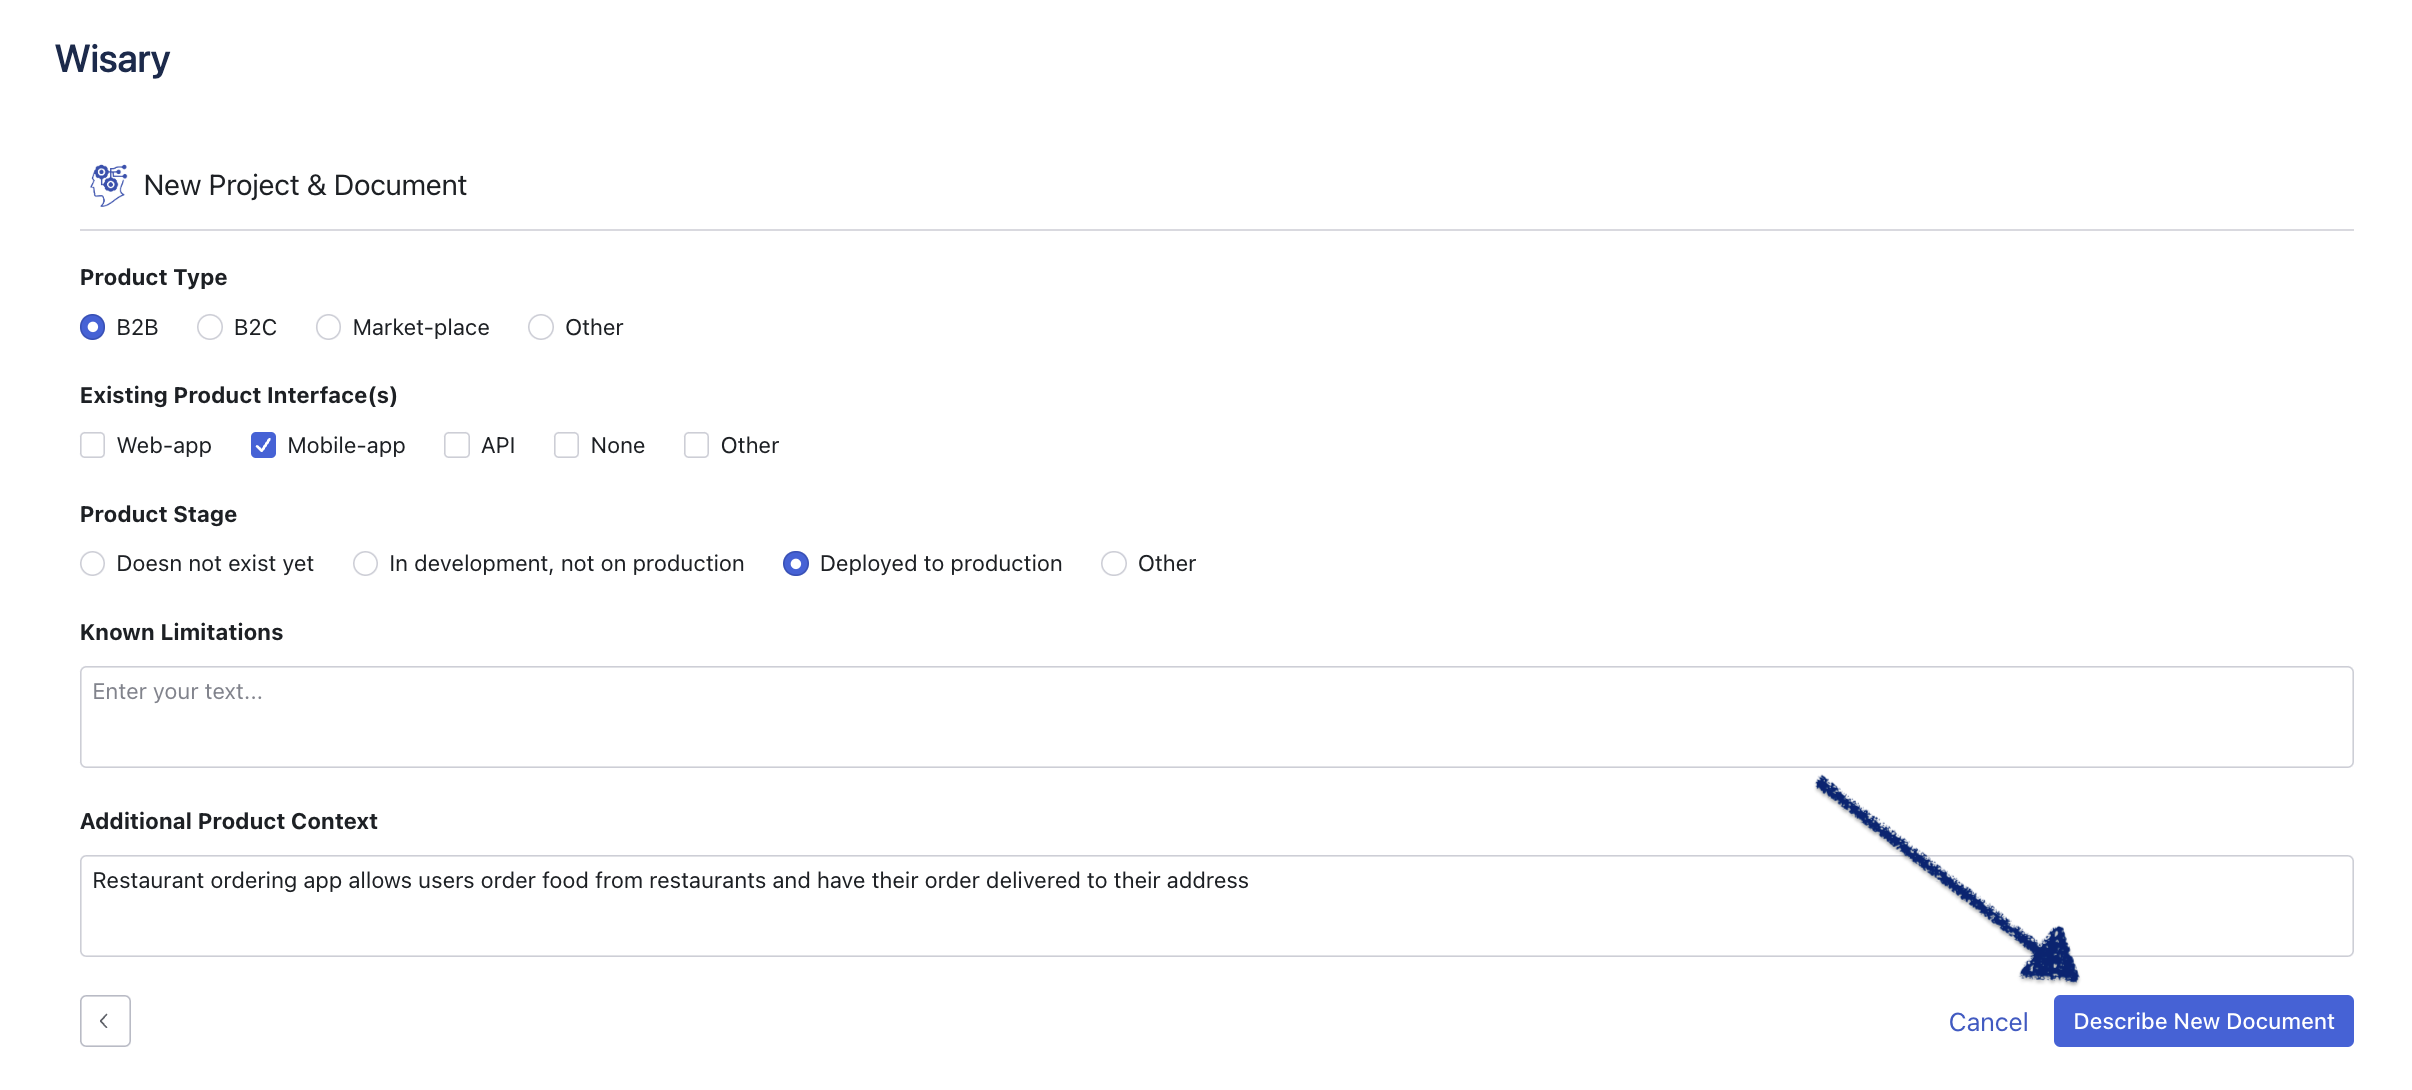Select the B2C product type option
This screenshot has width=2412, height=1090.
[x=208, y=326]
